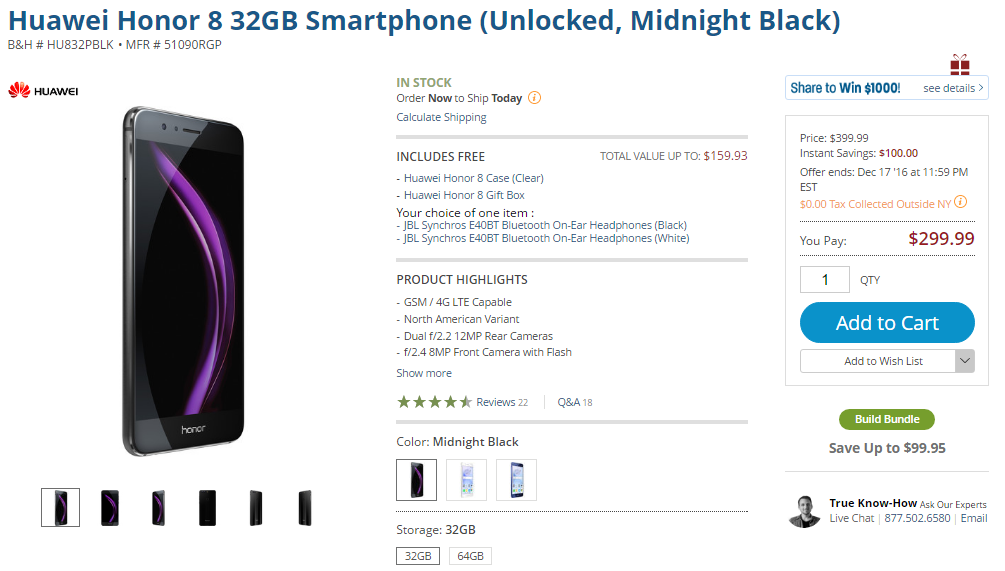Select the first phone thumbnail image
This screenshot has width=1005, height=571.
pos(61,508)
